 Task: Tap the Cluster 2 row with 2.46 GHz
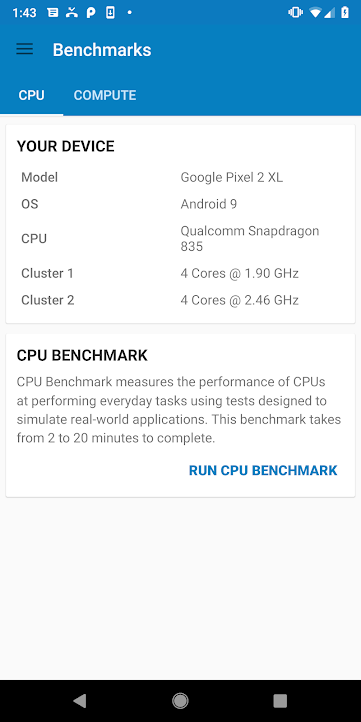(x=180, y=300)
